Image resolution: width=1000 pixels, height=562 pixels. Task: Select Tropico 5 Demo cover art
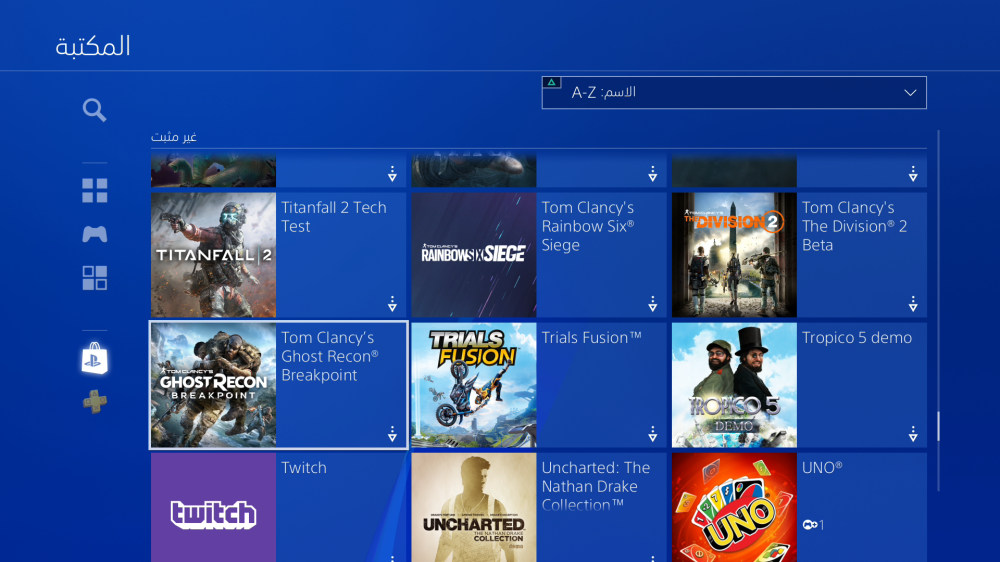(734, 385)
